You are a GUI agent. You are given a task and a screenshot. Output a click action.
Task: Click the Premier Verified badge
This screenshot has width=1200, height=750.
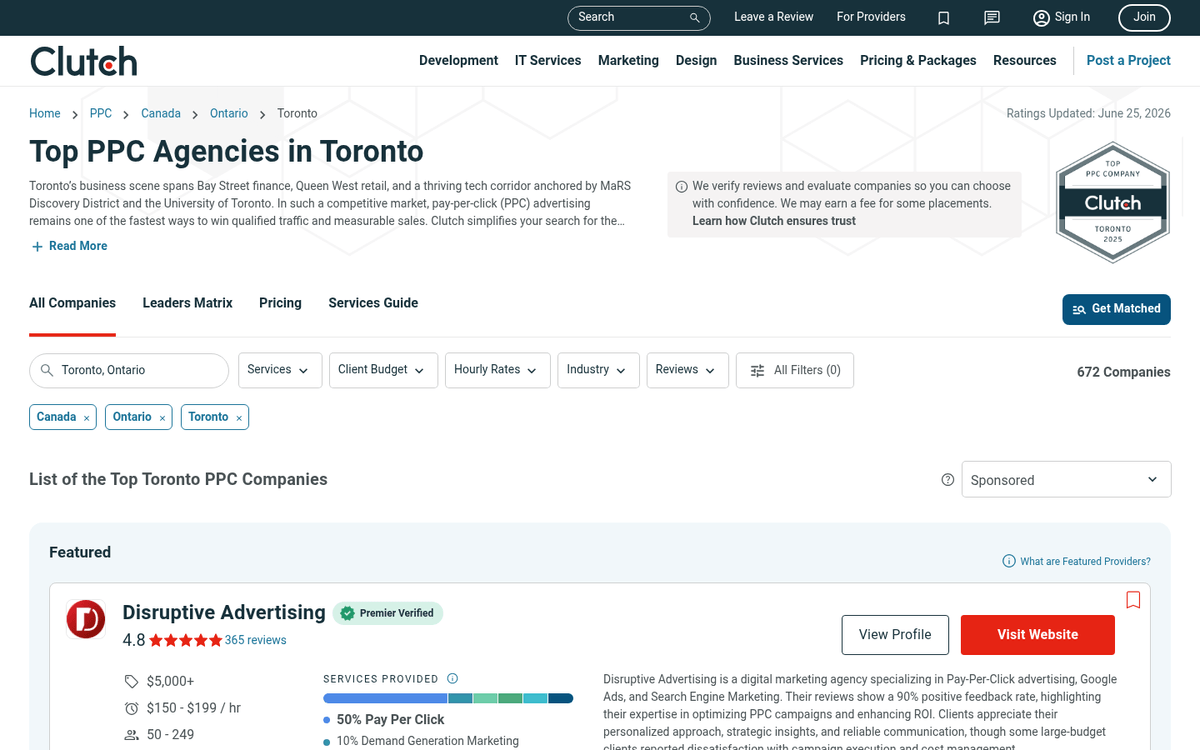[x=388, y=613]
